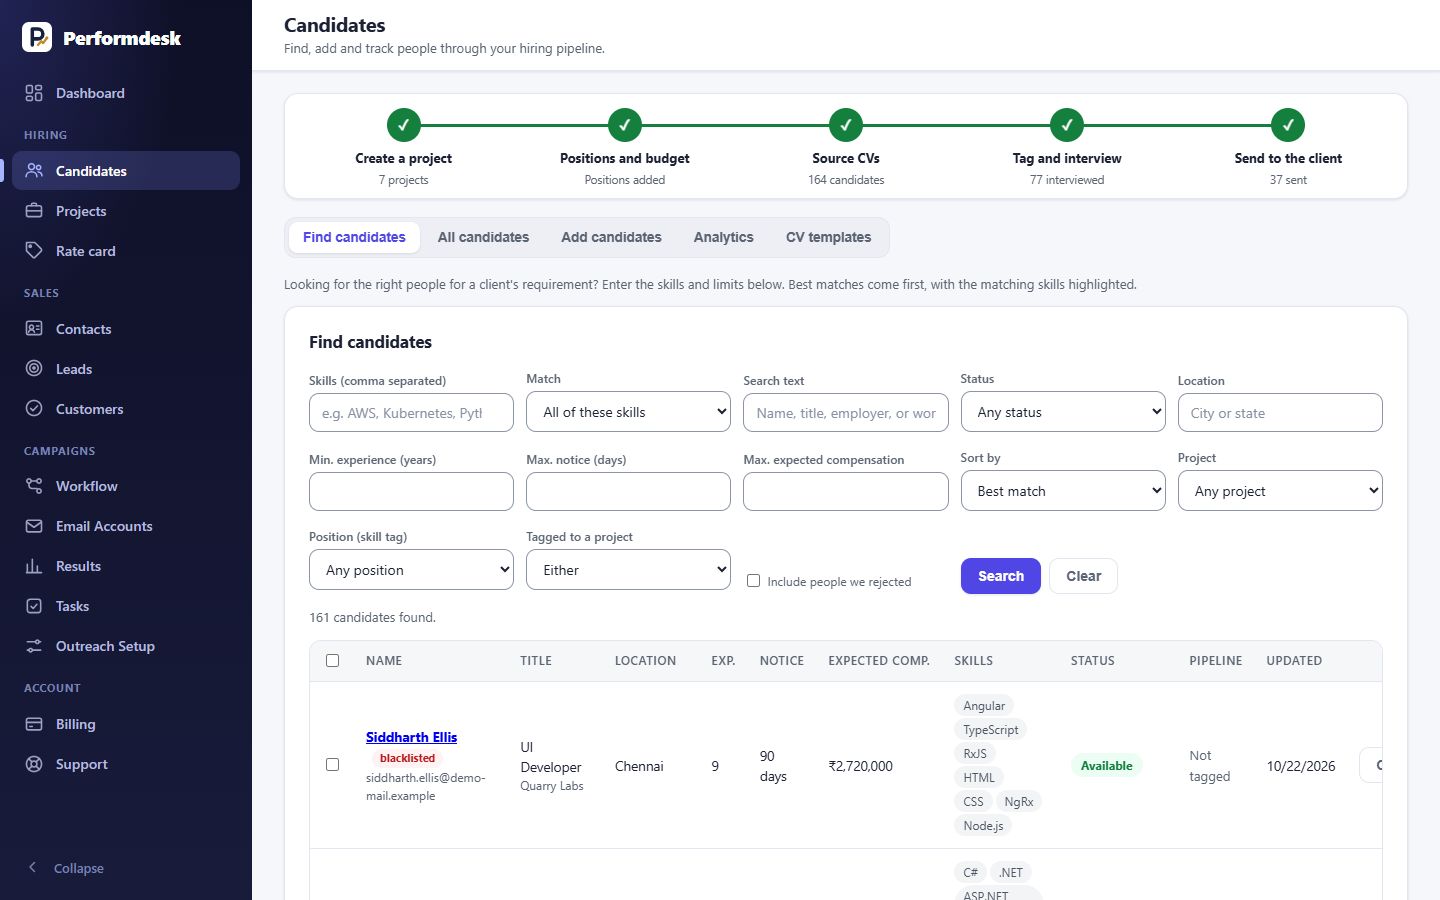Open the CV templates tab
The width and height of the screenshot is (1440, 900).
pyautogui.click(x=828, y=237)
